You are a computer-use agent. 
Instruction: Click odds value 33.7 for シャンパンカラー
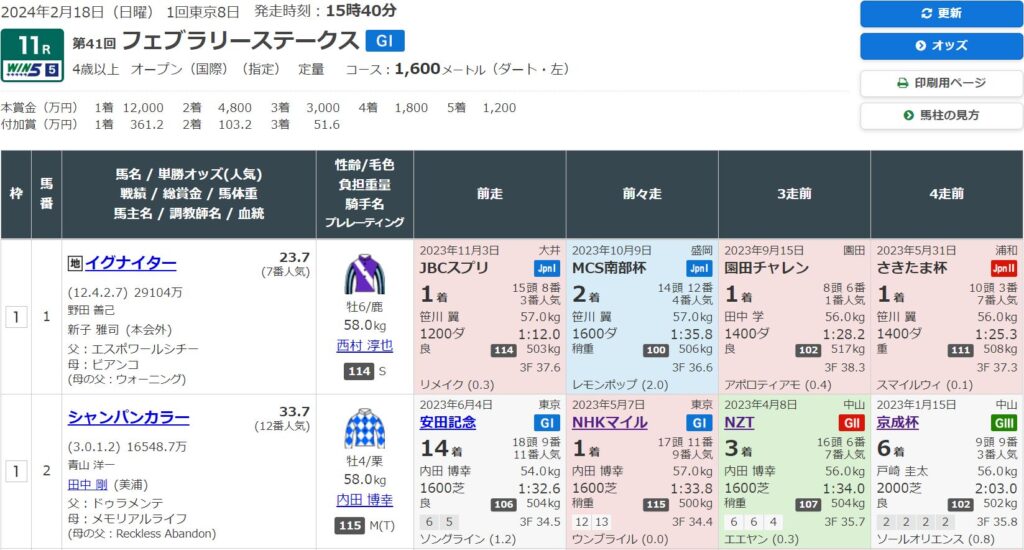coord(294,412)
